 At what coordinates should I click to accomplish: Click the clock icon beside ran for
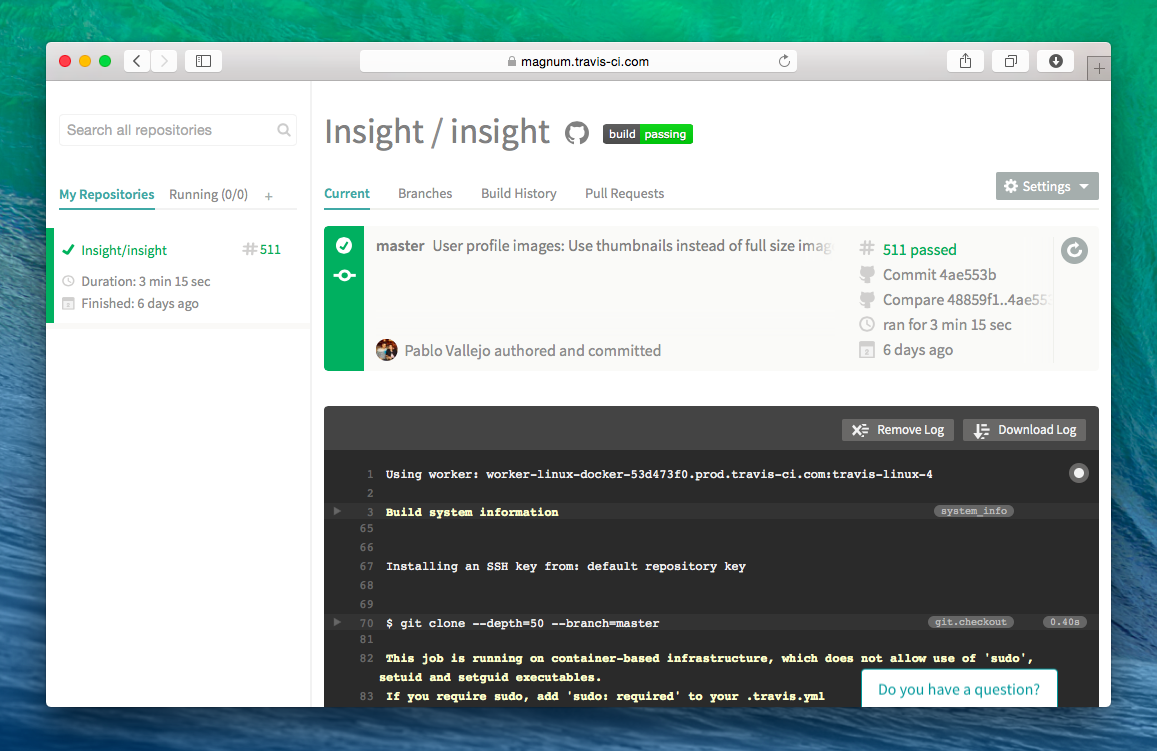coord(867,325)
